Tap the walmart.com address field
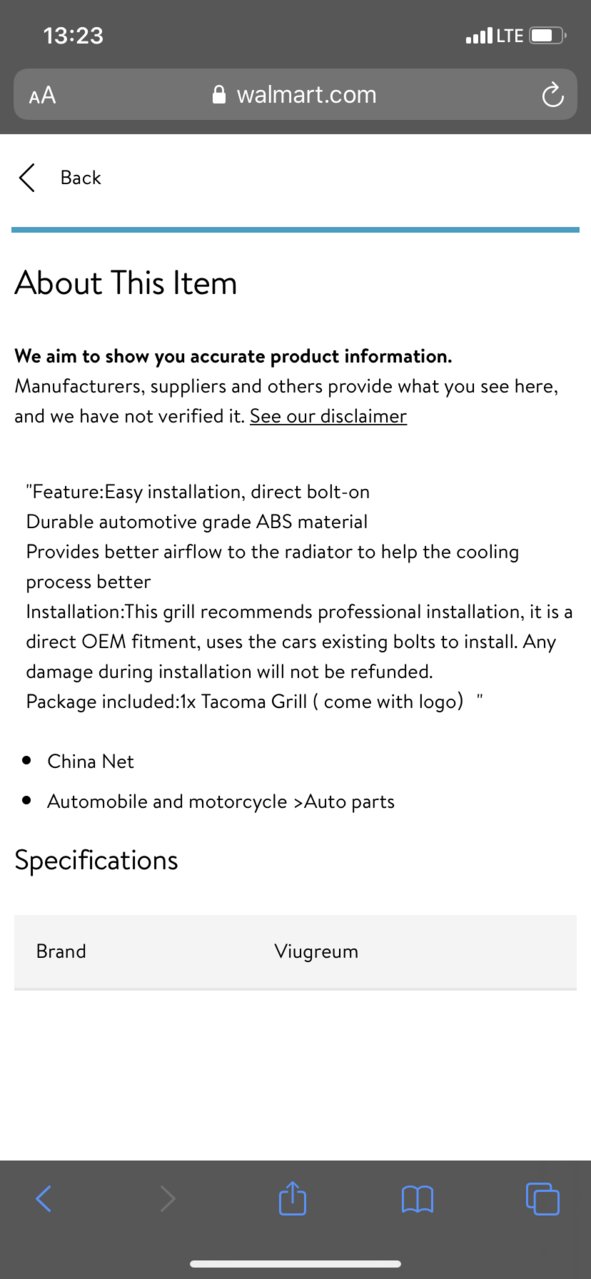 pos(295,95)
